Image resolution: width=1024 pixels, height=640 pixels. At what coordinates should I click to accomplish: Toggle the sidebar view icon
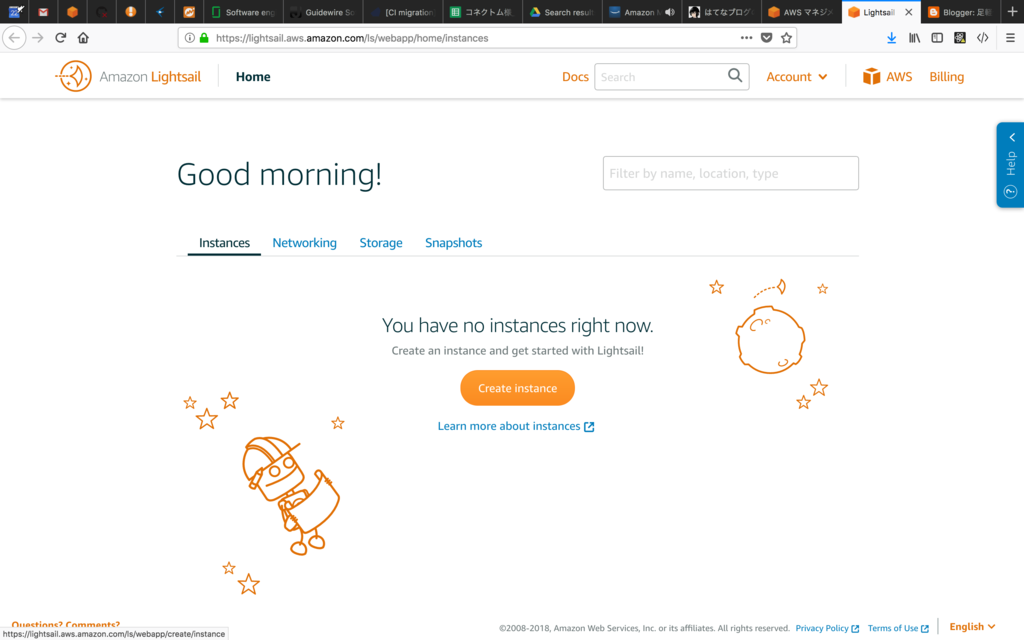[x=937, y=38]
